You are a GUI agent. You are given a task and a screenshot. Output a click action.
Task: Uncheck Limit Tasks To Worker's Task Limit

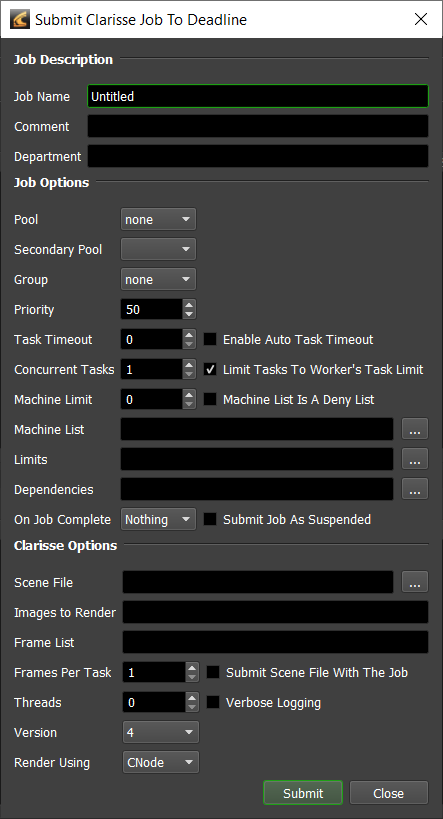tap(210, 369)
